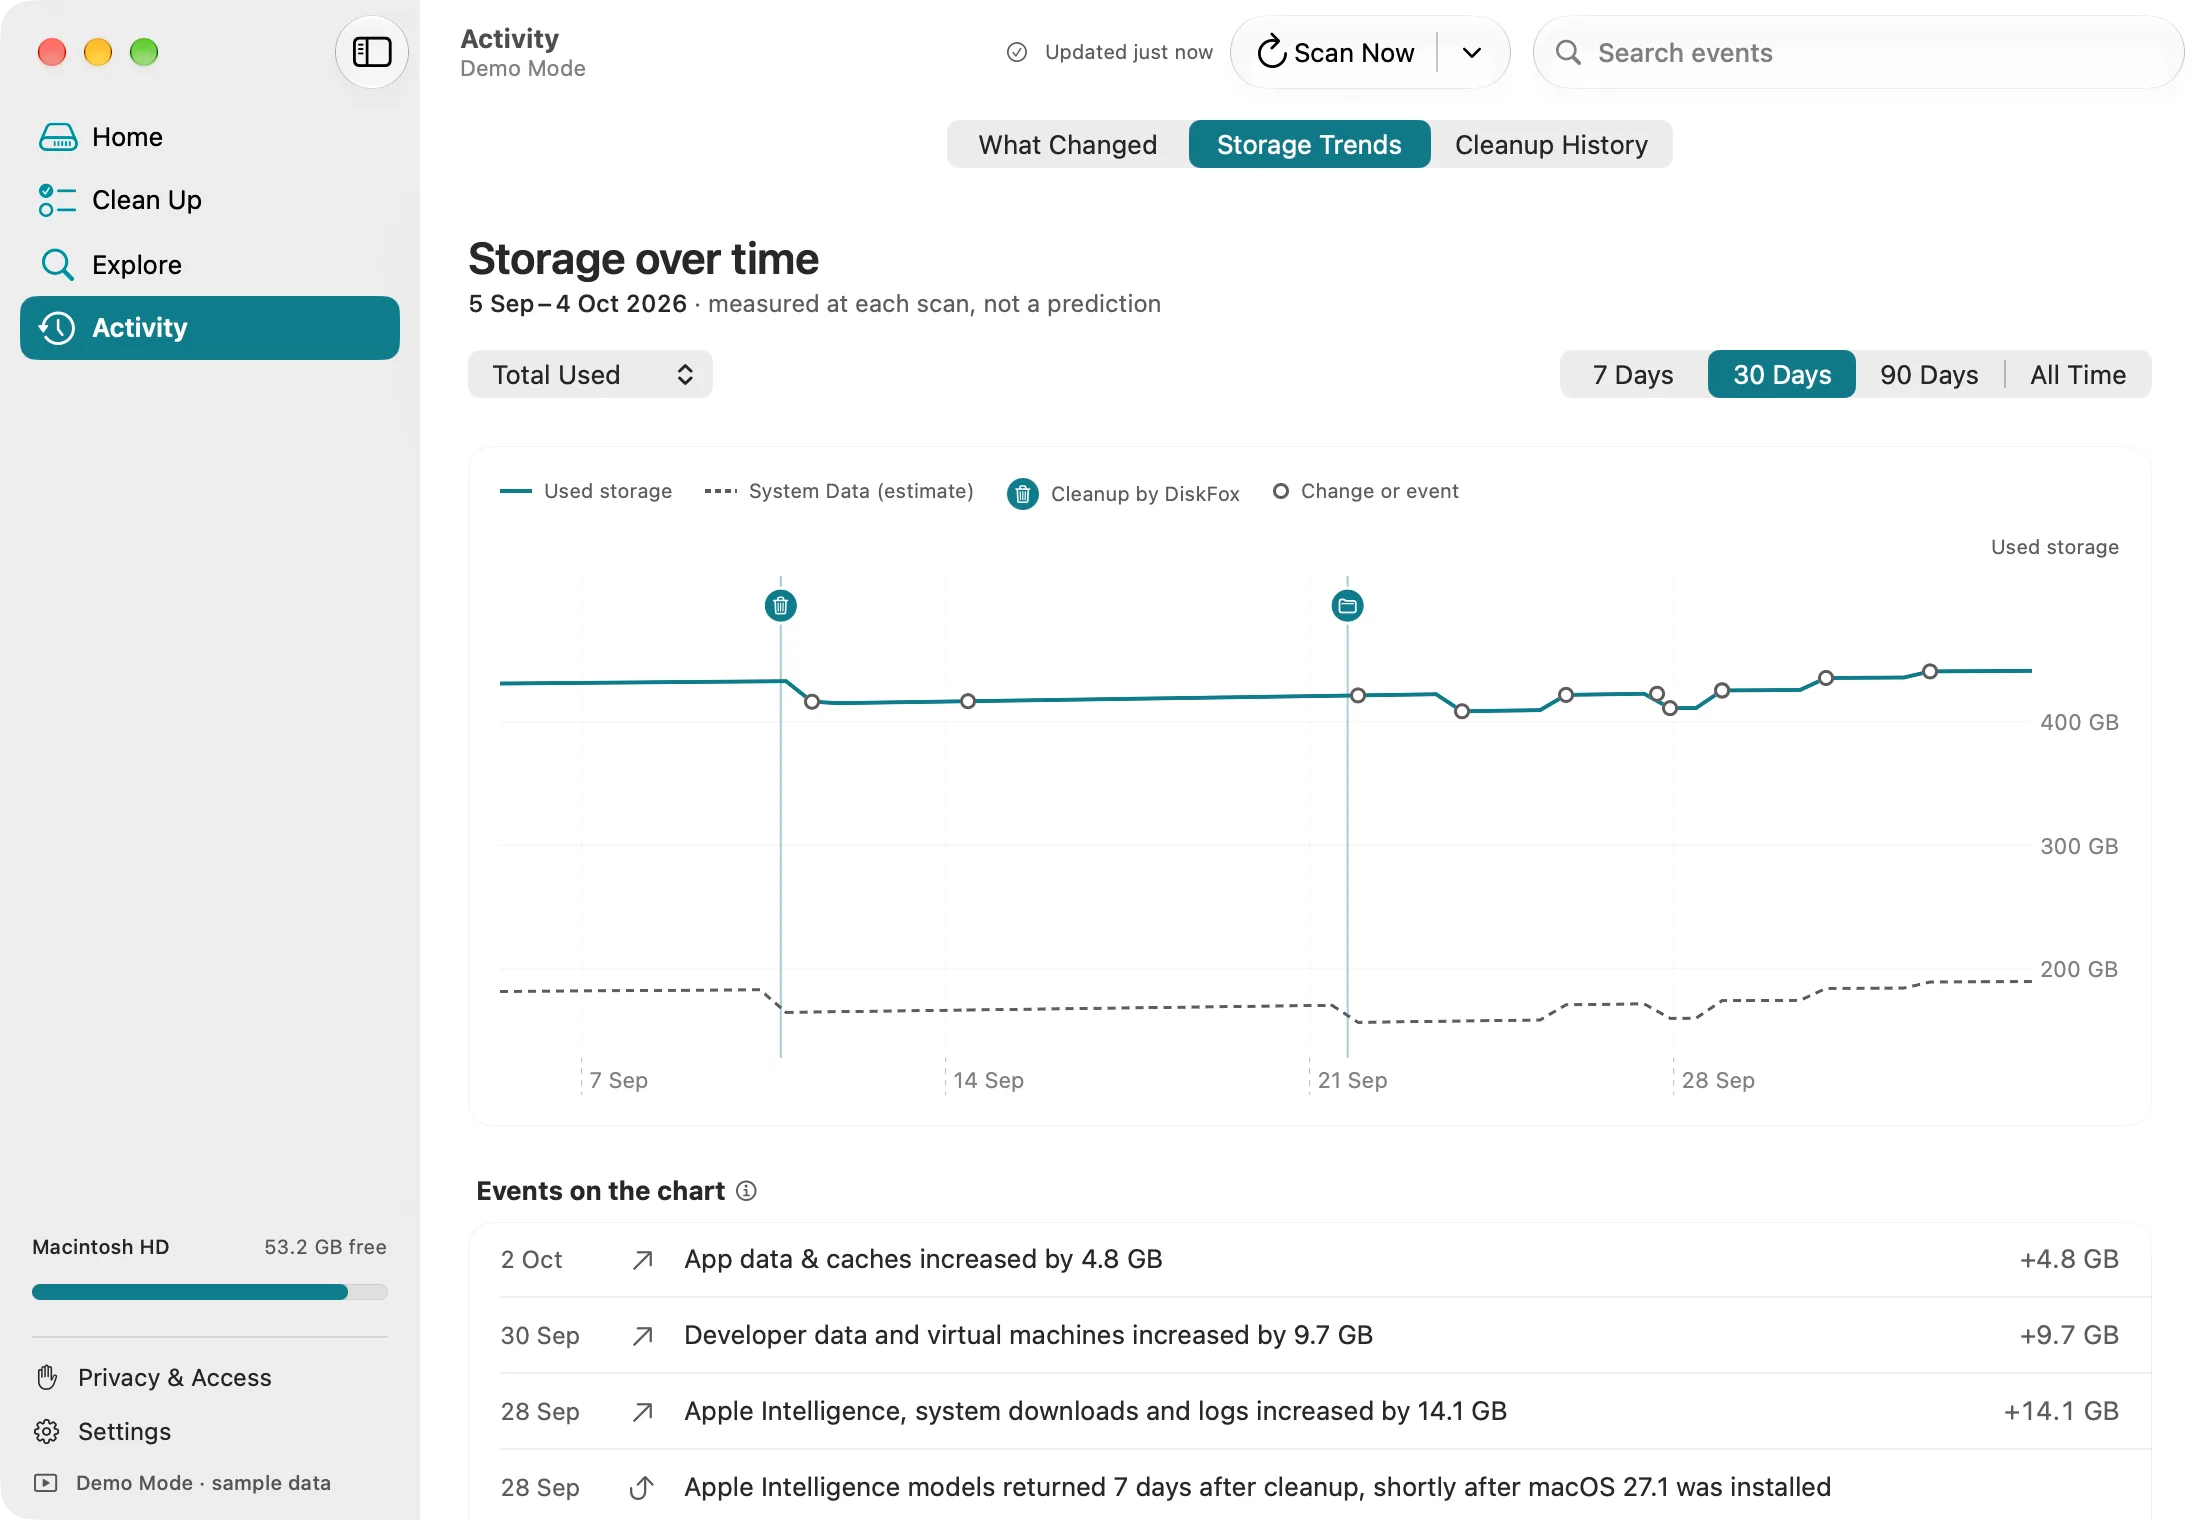The height and width of the screenshot is (1520, 2200).
Task: Switch to the Storage Trends tab
Action: pos(1309,145)
